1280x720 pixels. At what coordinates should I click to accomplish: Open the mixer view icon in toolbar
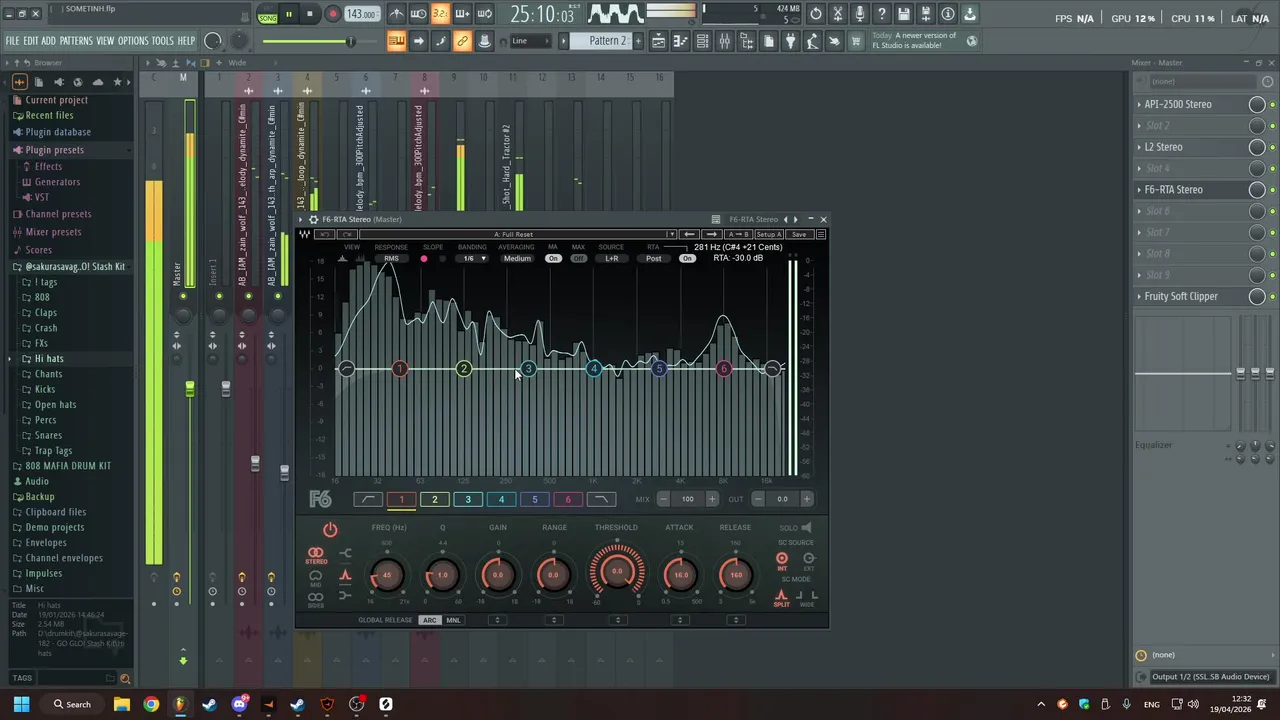[724, 41]
